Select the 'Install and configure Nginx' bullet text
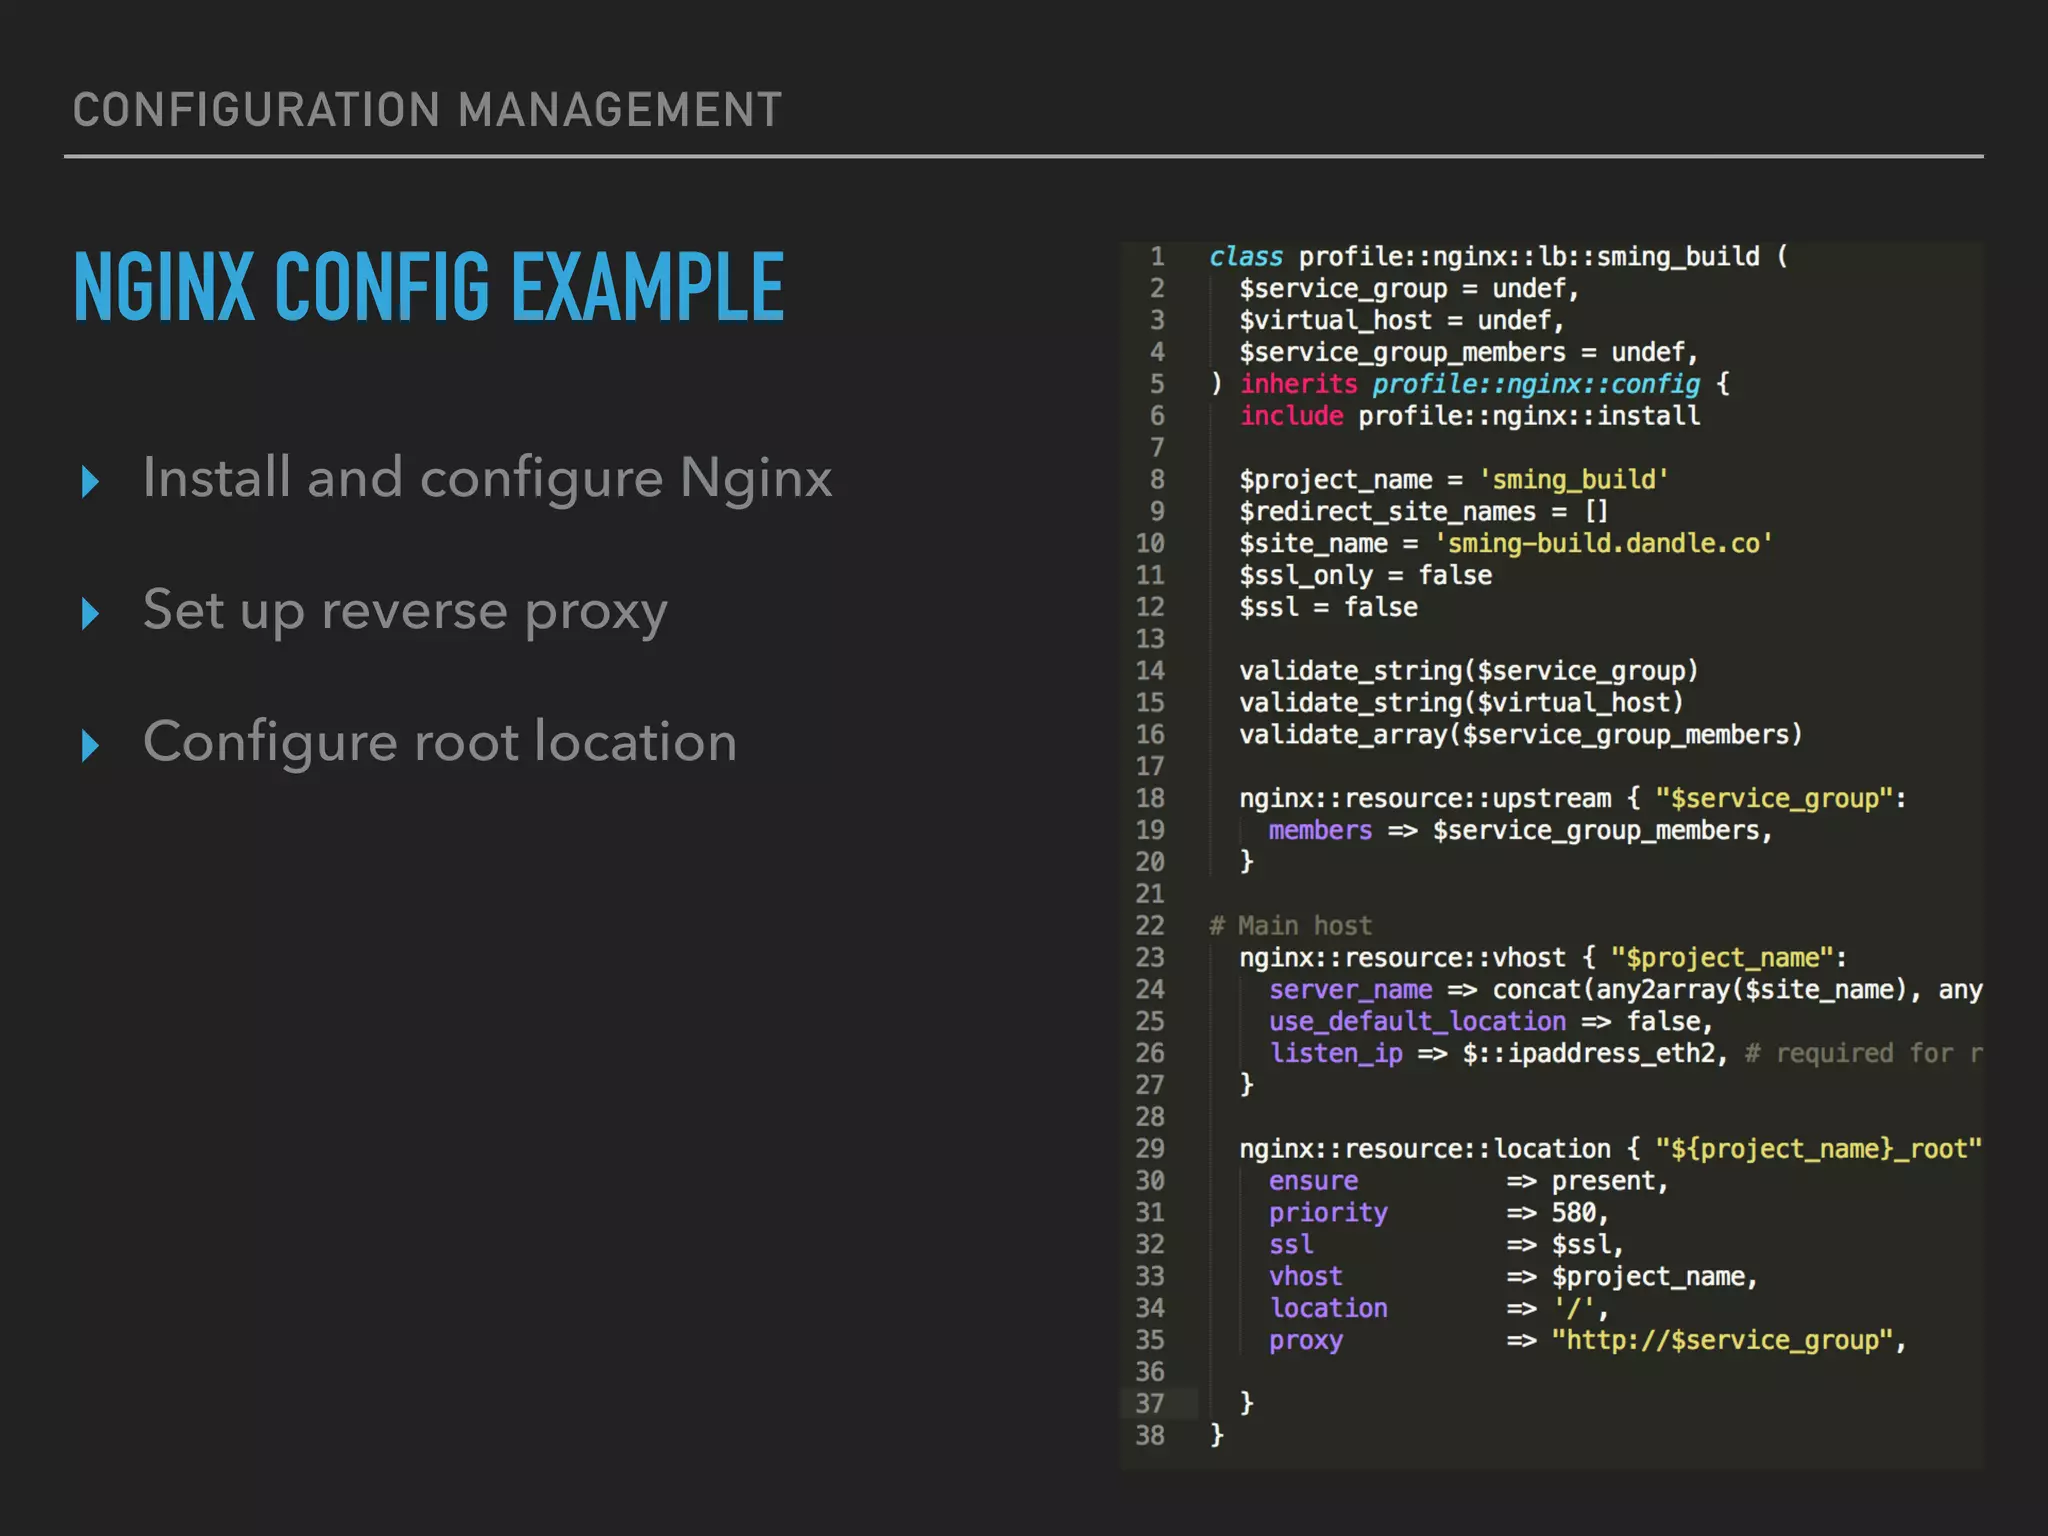 pyautogui.click(x=487, y=478)
